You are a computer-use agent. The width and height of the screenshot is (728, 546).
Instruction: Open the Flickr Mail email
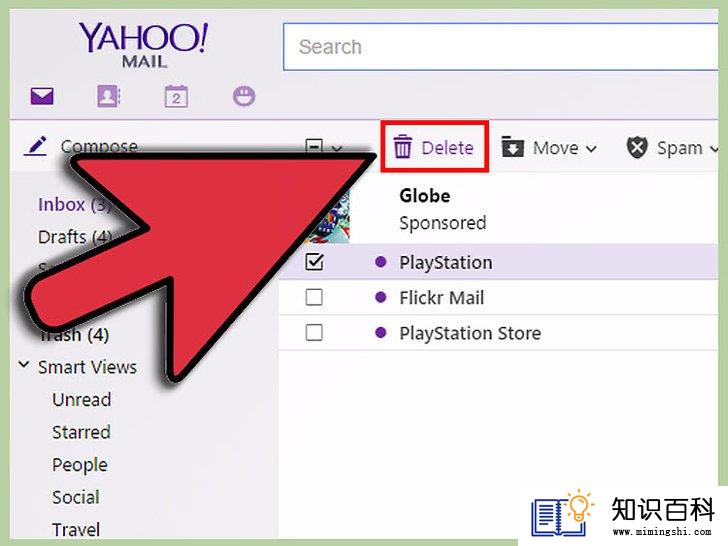point(498,298)
